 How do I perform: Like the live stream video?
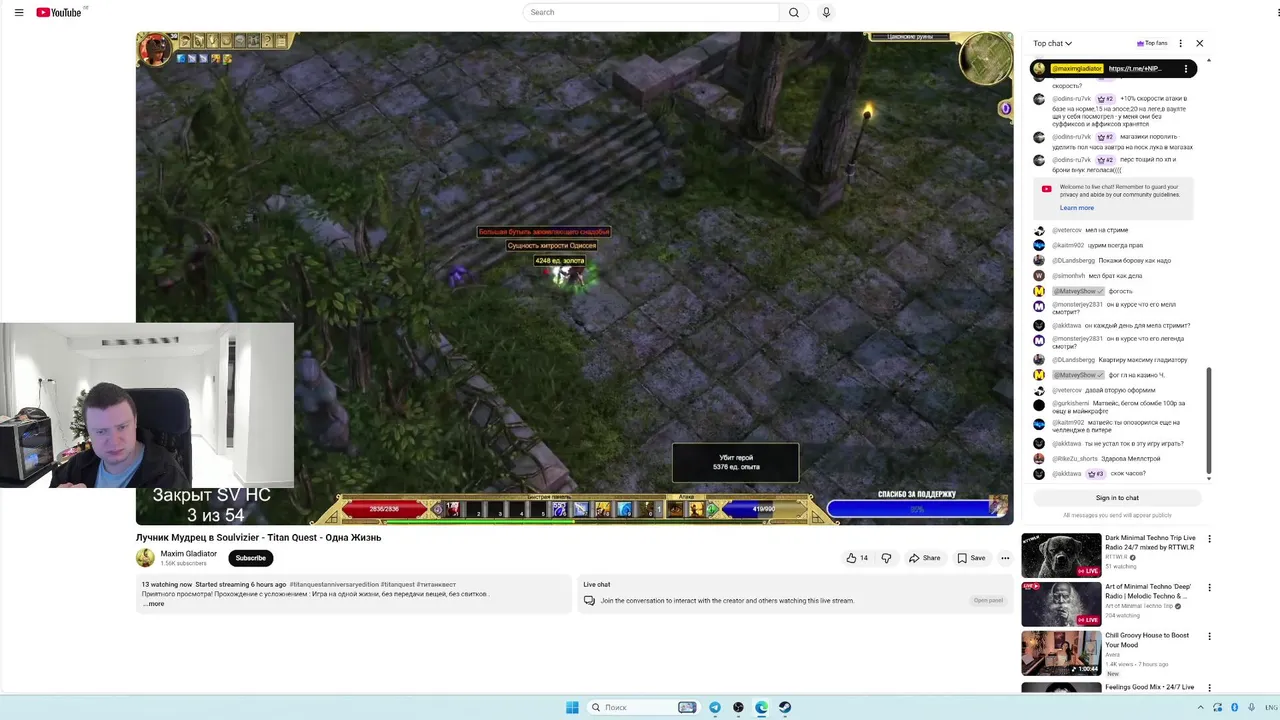857,558
